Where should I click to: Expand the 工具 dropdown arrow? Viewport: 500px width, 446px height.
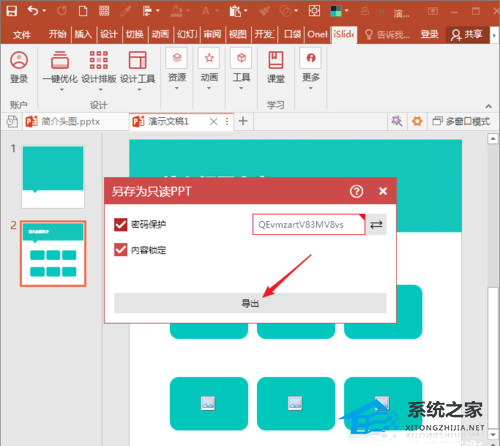[x=241, y=88]
